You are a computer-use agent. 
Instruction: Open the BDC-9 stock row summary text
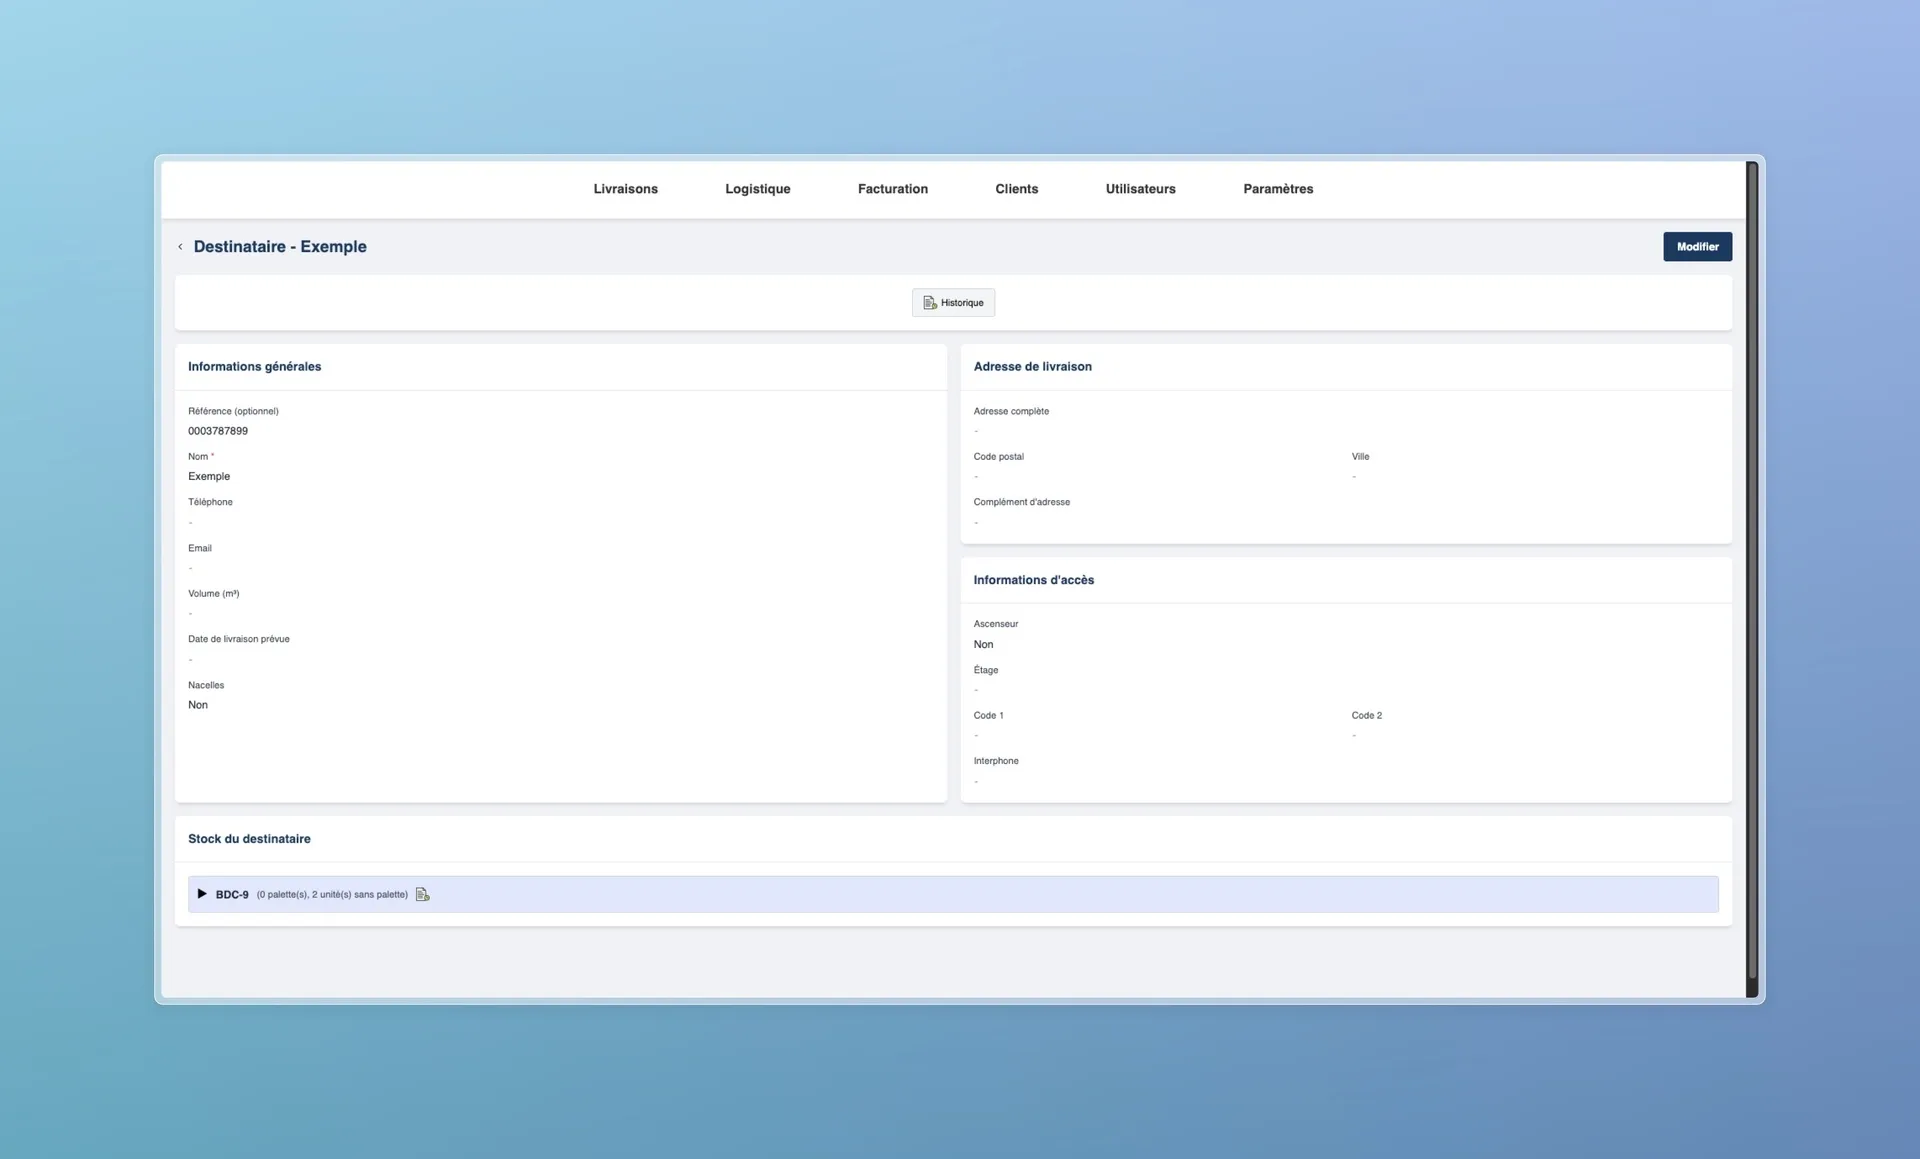(x=332, y=895)
